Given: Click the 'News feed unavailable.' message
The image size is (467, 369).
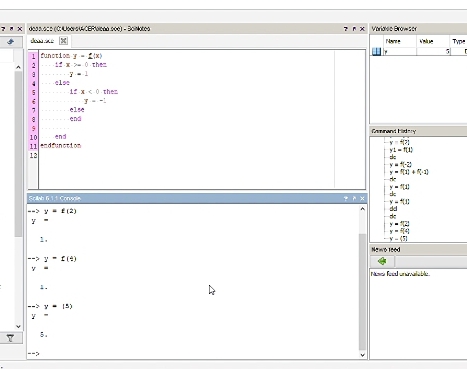Looking at the screenshot, I should coord(400,274).
